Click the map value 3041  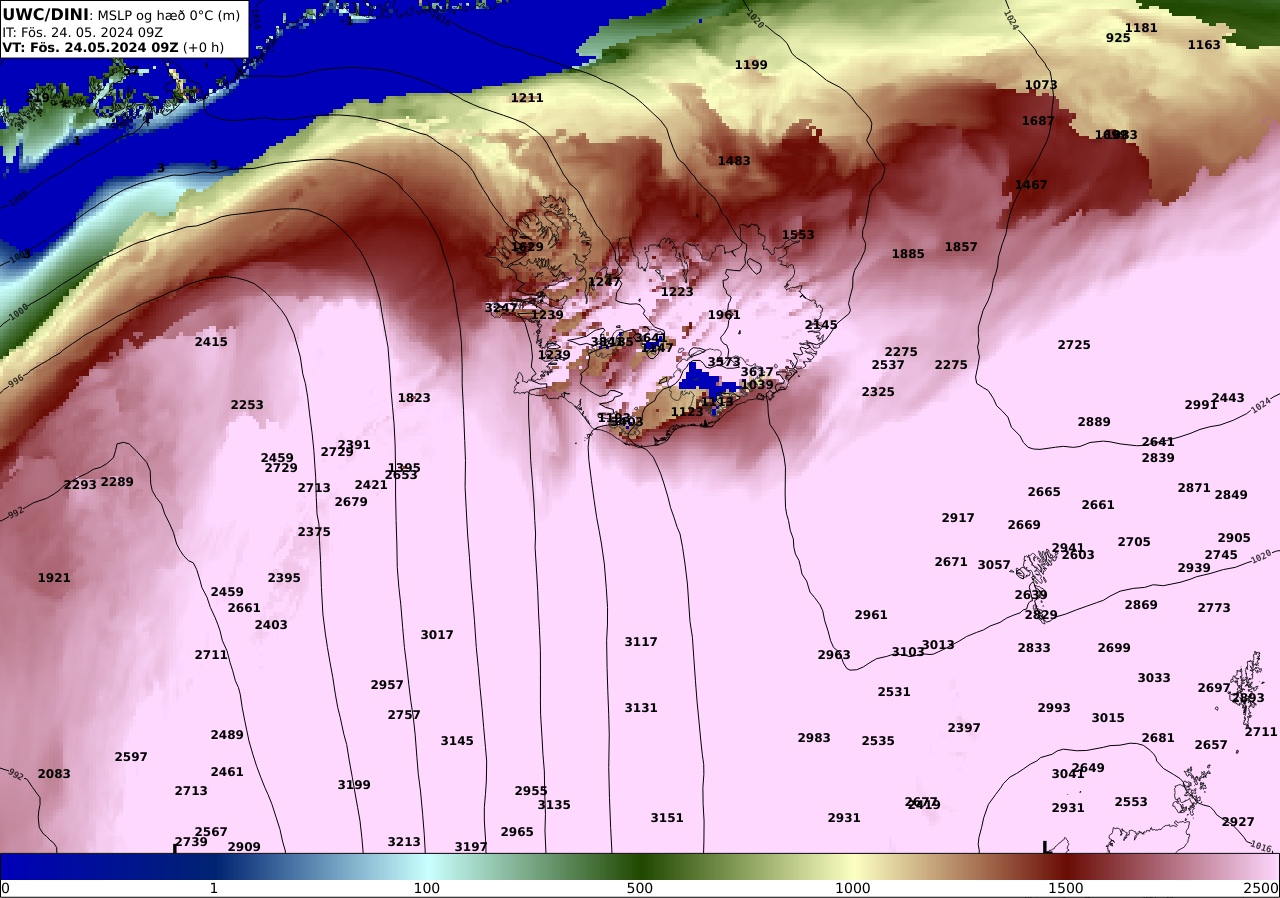click(x=1068, y=774)
